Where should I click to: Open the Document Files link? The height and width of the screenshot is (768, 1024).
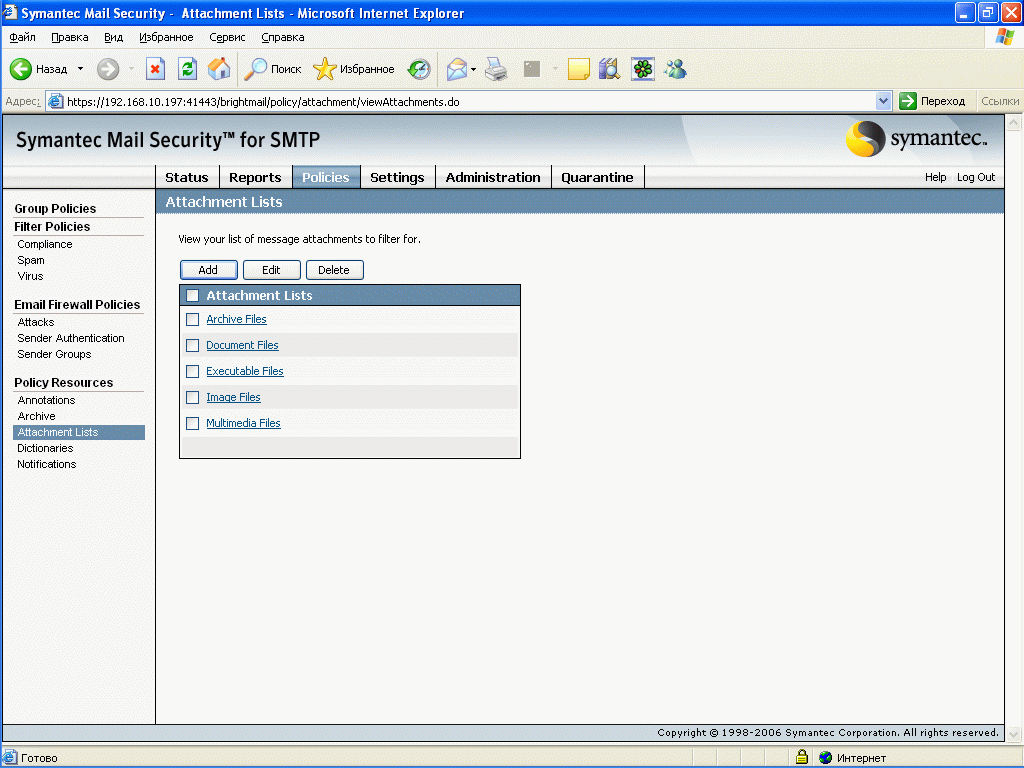point(242,345)
